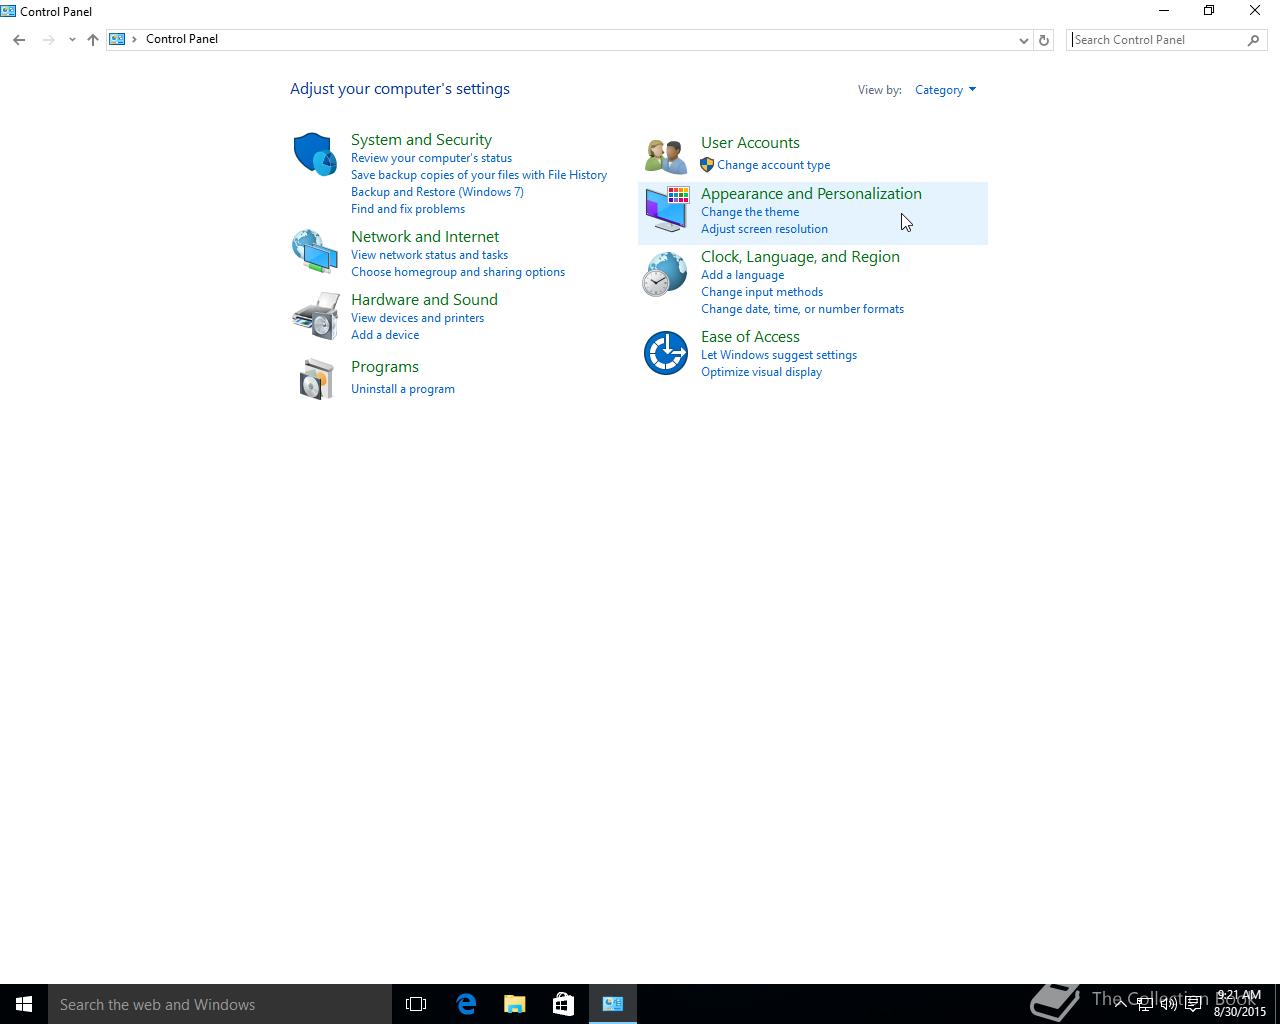Click the Ease of Access icon

pos(665,353)
